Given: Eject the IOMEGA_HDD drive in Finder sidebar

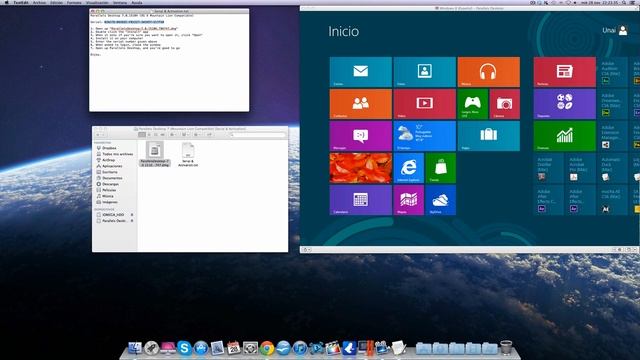Looking at the screenshot, I should [132, 214].
